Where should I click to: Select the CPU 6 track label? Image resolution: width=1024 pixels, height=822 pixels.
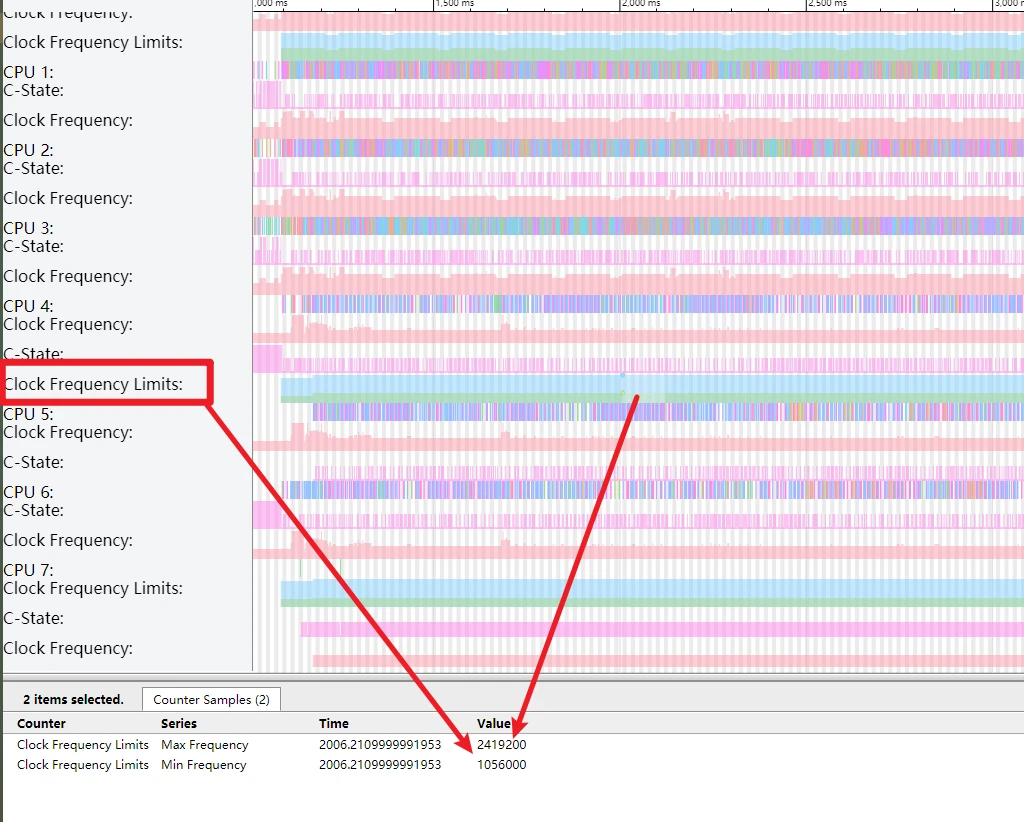point(28,492)
